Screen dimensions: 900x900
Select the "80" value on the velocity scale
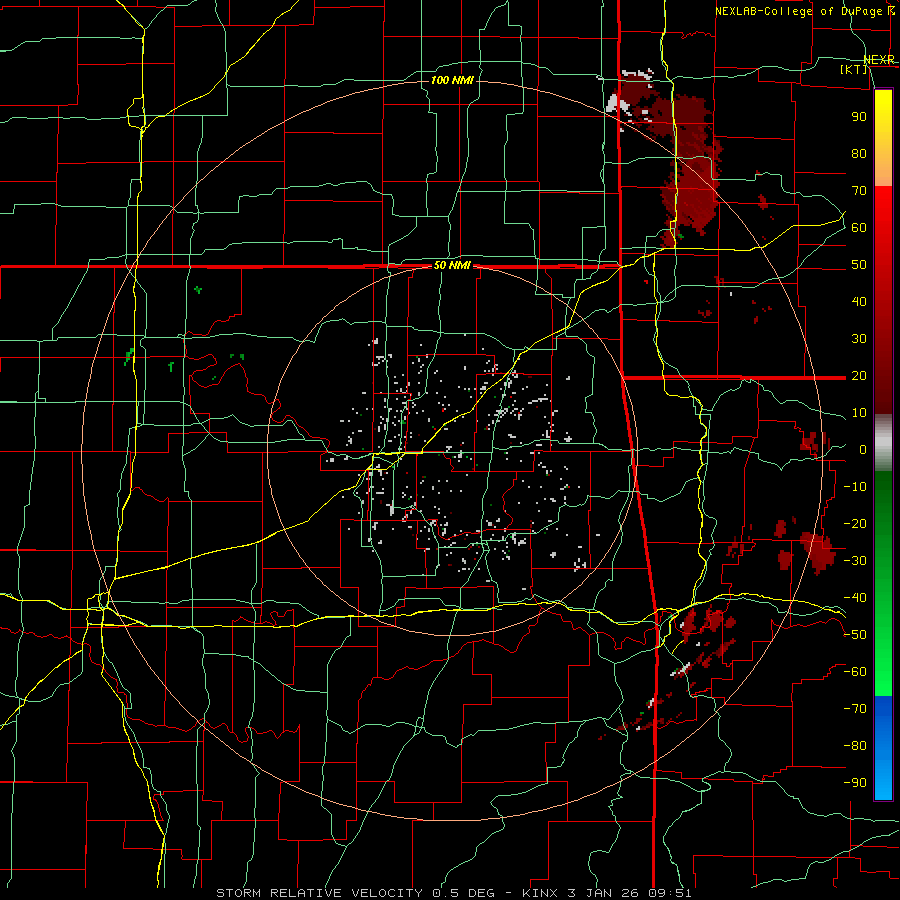point(859,153)
